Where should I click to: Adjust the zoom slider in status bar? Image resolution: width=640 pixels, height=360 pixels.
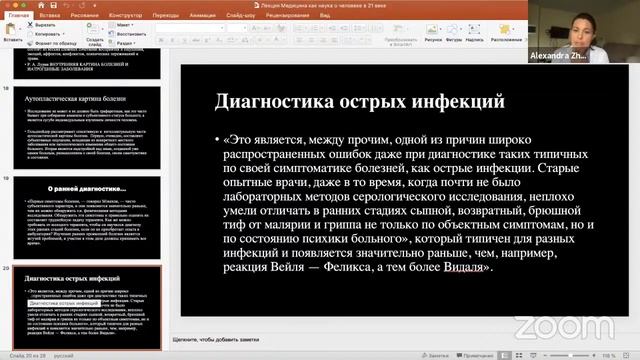pyautogui.click(x=569, y=356)
